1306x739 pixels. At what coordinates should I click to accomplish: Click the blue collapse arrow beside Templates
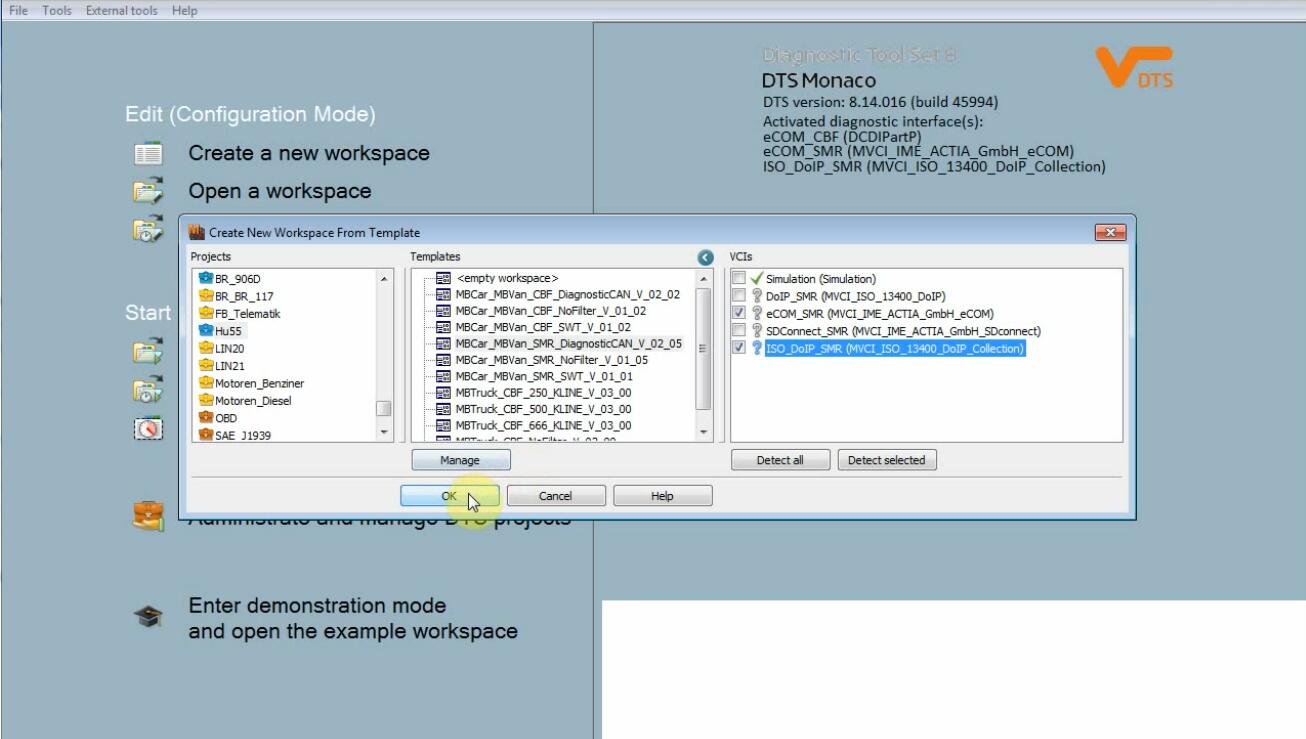click(x=705, y=258)
